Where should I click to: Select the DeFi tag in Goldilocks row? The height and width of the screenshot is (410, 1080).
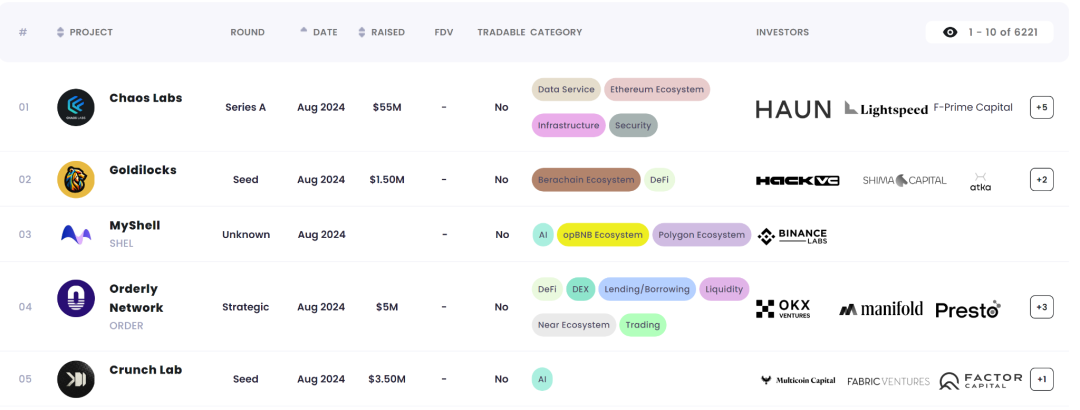click(x=660, y=180)
